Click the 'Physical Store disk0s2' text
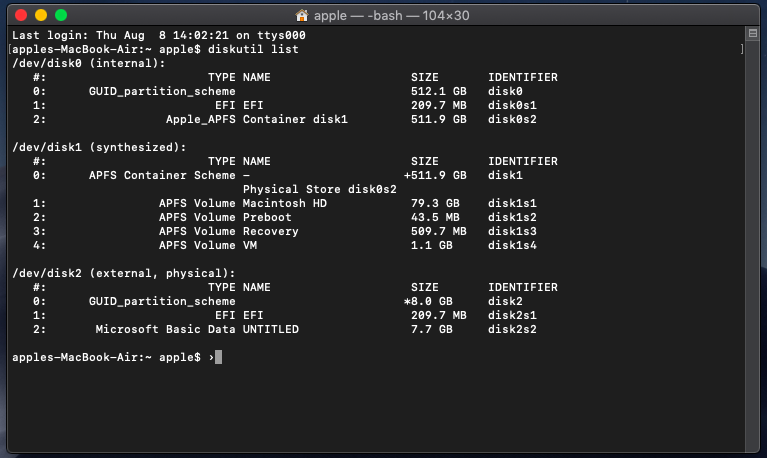This screenshot has width=767, height=458. click(x=319, y=189)
